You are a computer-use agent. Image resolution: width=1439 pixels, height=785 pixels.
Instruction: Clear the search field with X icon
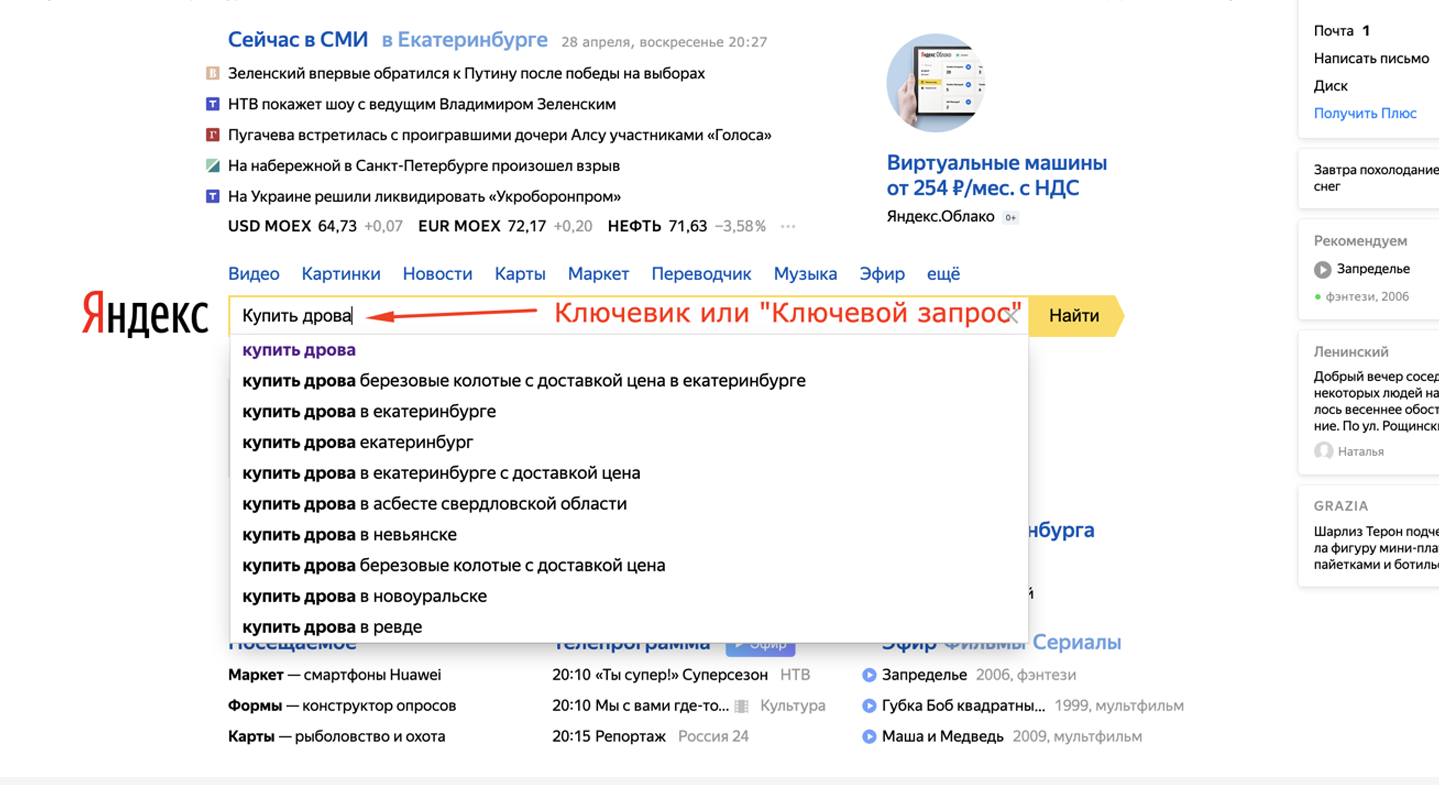pyautogui.click(x=1013, y=315)
